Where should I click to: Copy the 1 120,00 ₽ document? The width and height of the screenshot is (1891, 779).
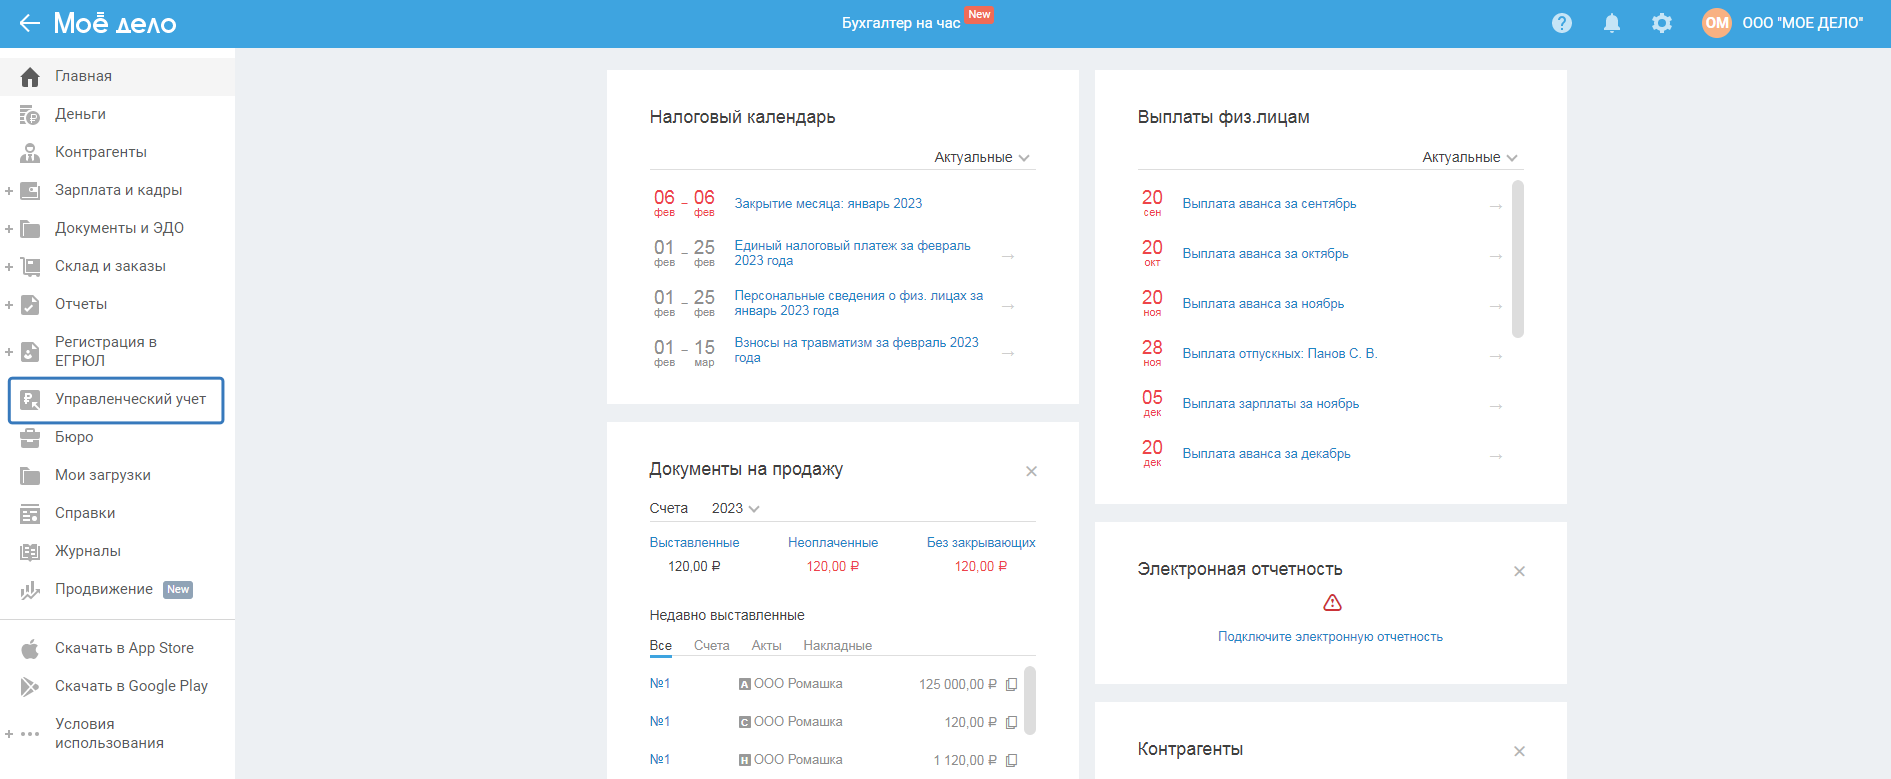[1011, 761]
